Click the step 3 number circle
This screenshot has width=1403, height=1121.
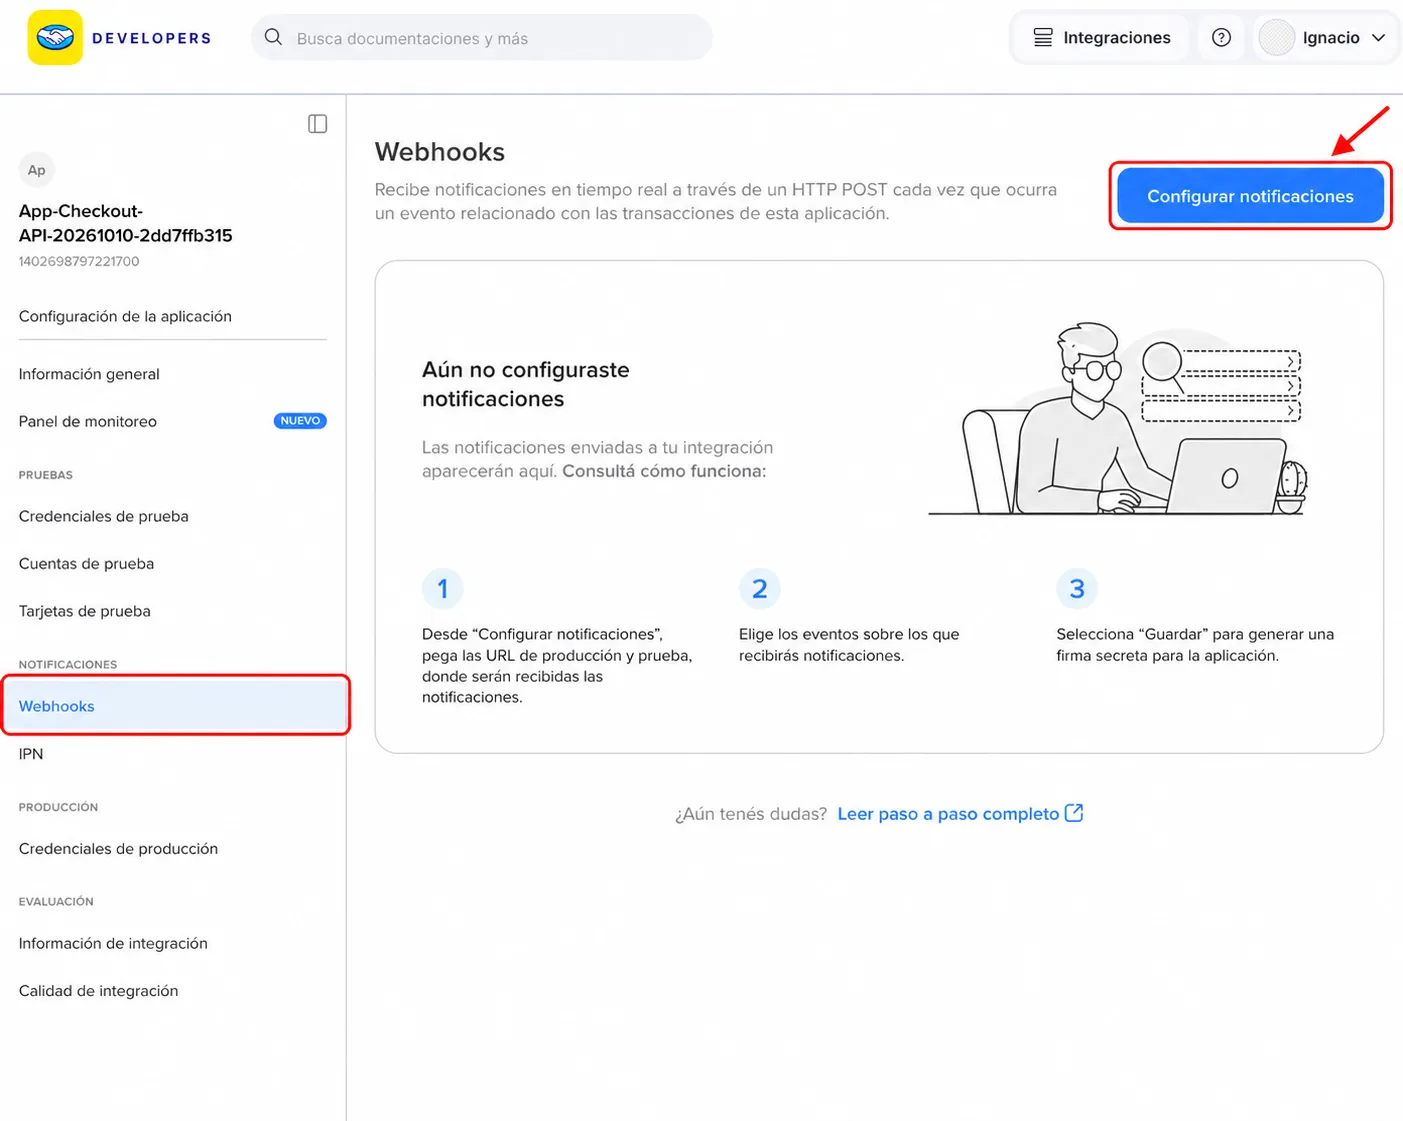1077,588
